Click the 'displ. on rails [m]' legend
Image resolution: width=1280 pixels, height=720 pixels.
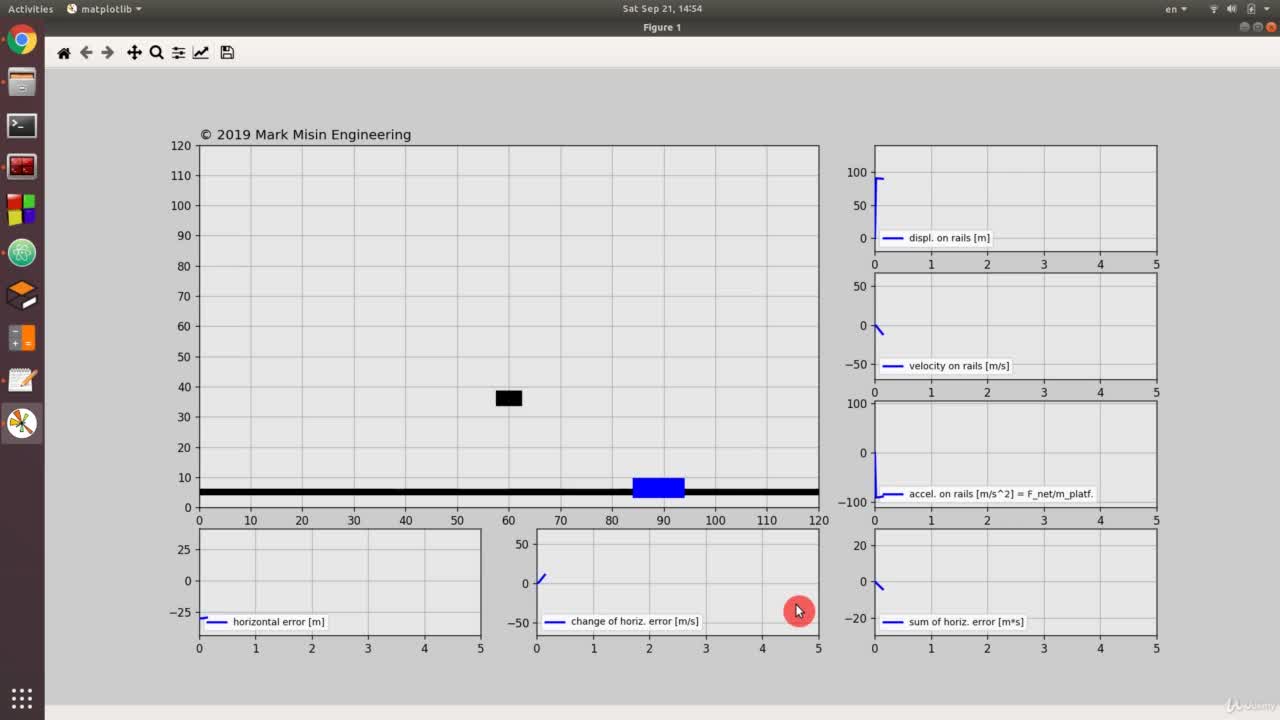tap(935, 238)
